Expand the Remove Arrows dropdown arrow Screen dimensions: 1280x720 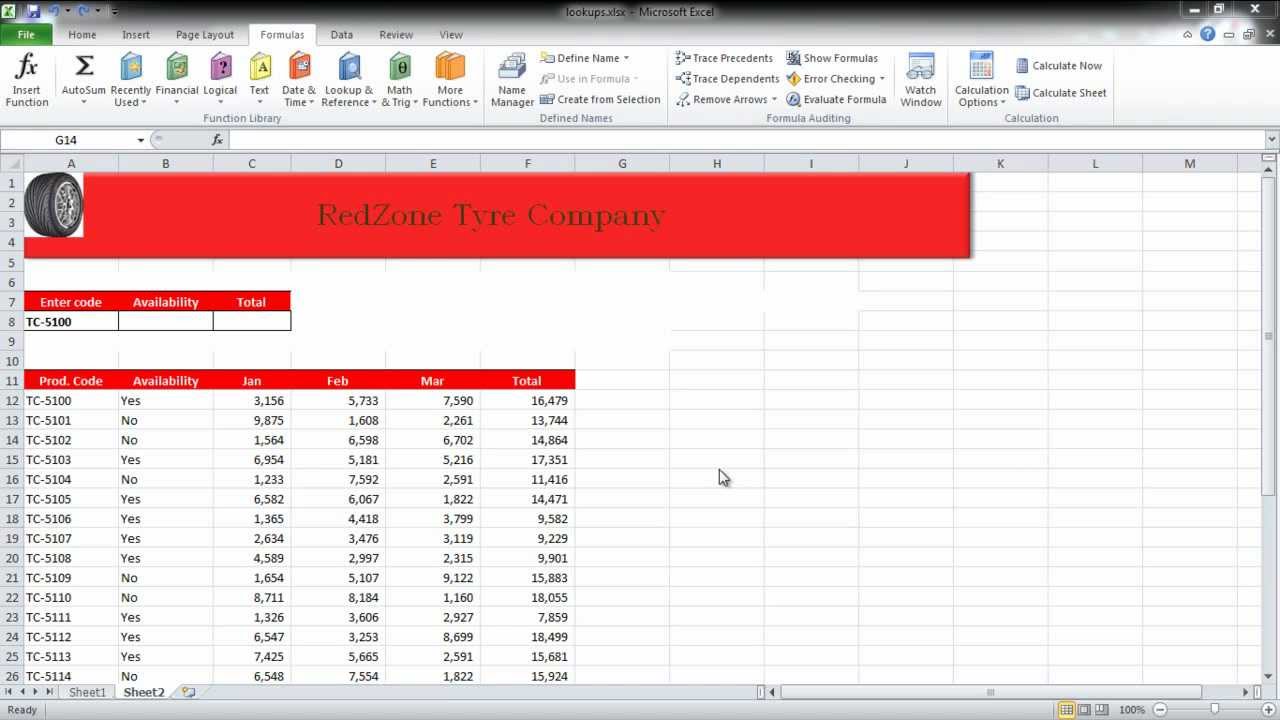(774, 100)
